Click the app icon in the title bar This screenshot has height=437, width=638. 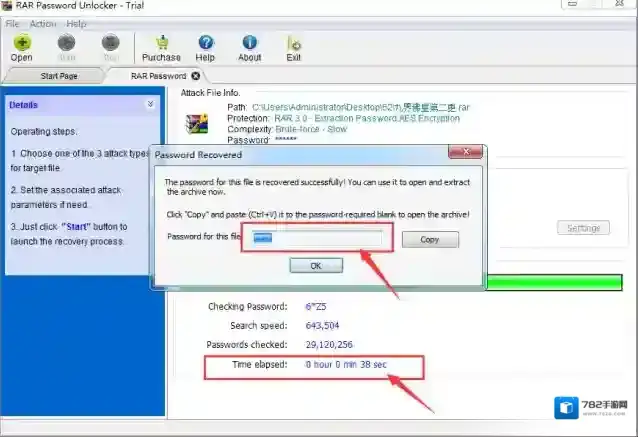coord(6,6)
